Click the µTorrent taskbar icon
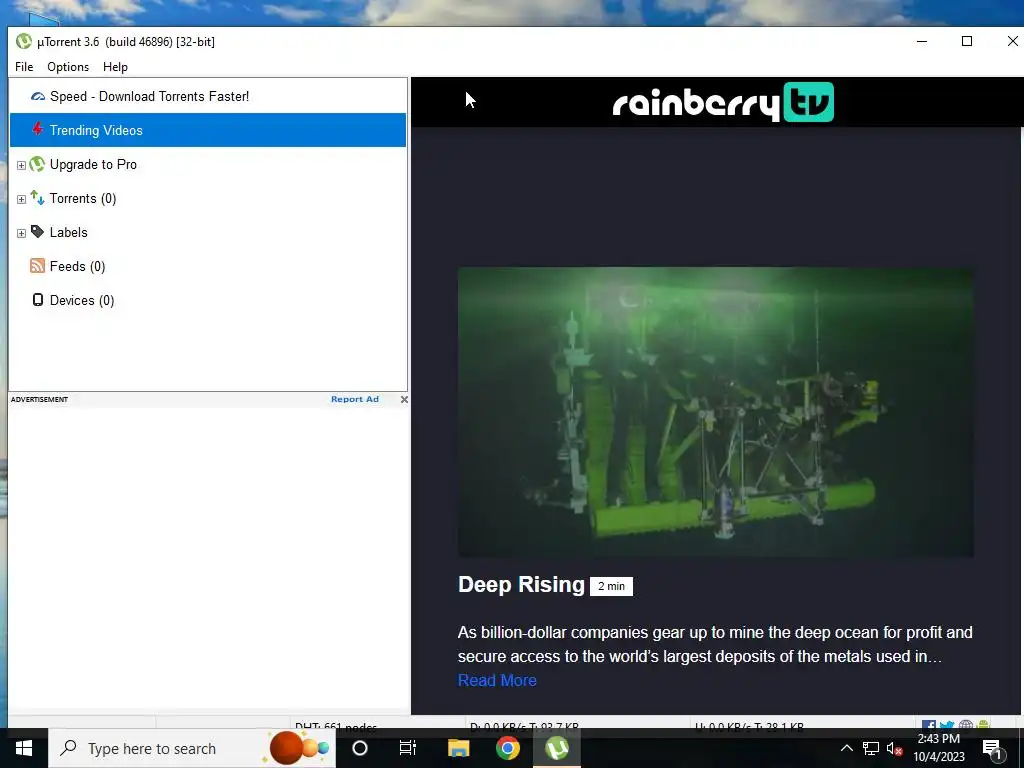1024x768 pixels. click(557, 748)
